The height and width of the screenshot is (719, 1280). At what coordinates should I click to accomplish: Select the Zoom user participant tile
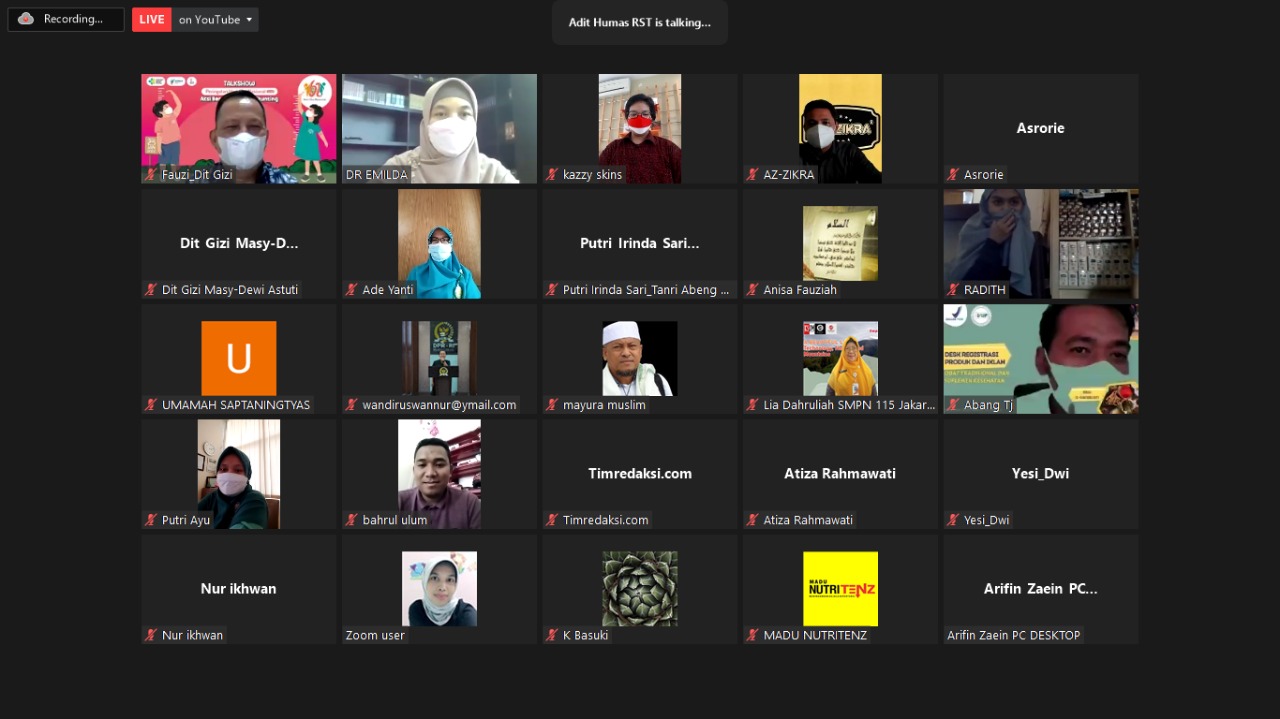[x=439, y=589]
